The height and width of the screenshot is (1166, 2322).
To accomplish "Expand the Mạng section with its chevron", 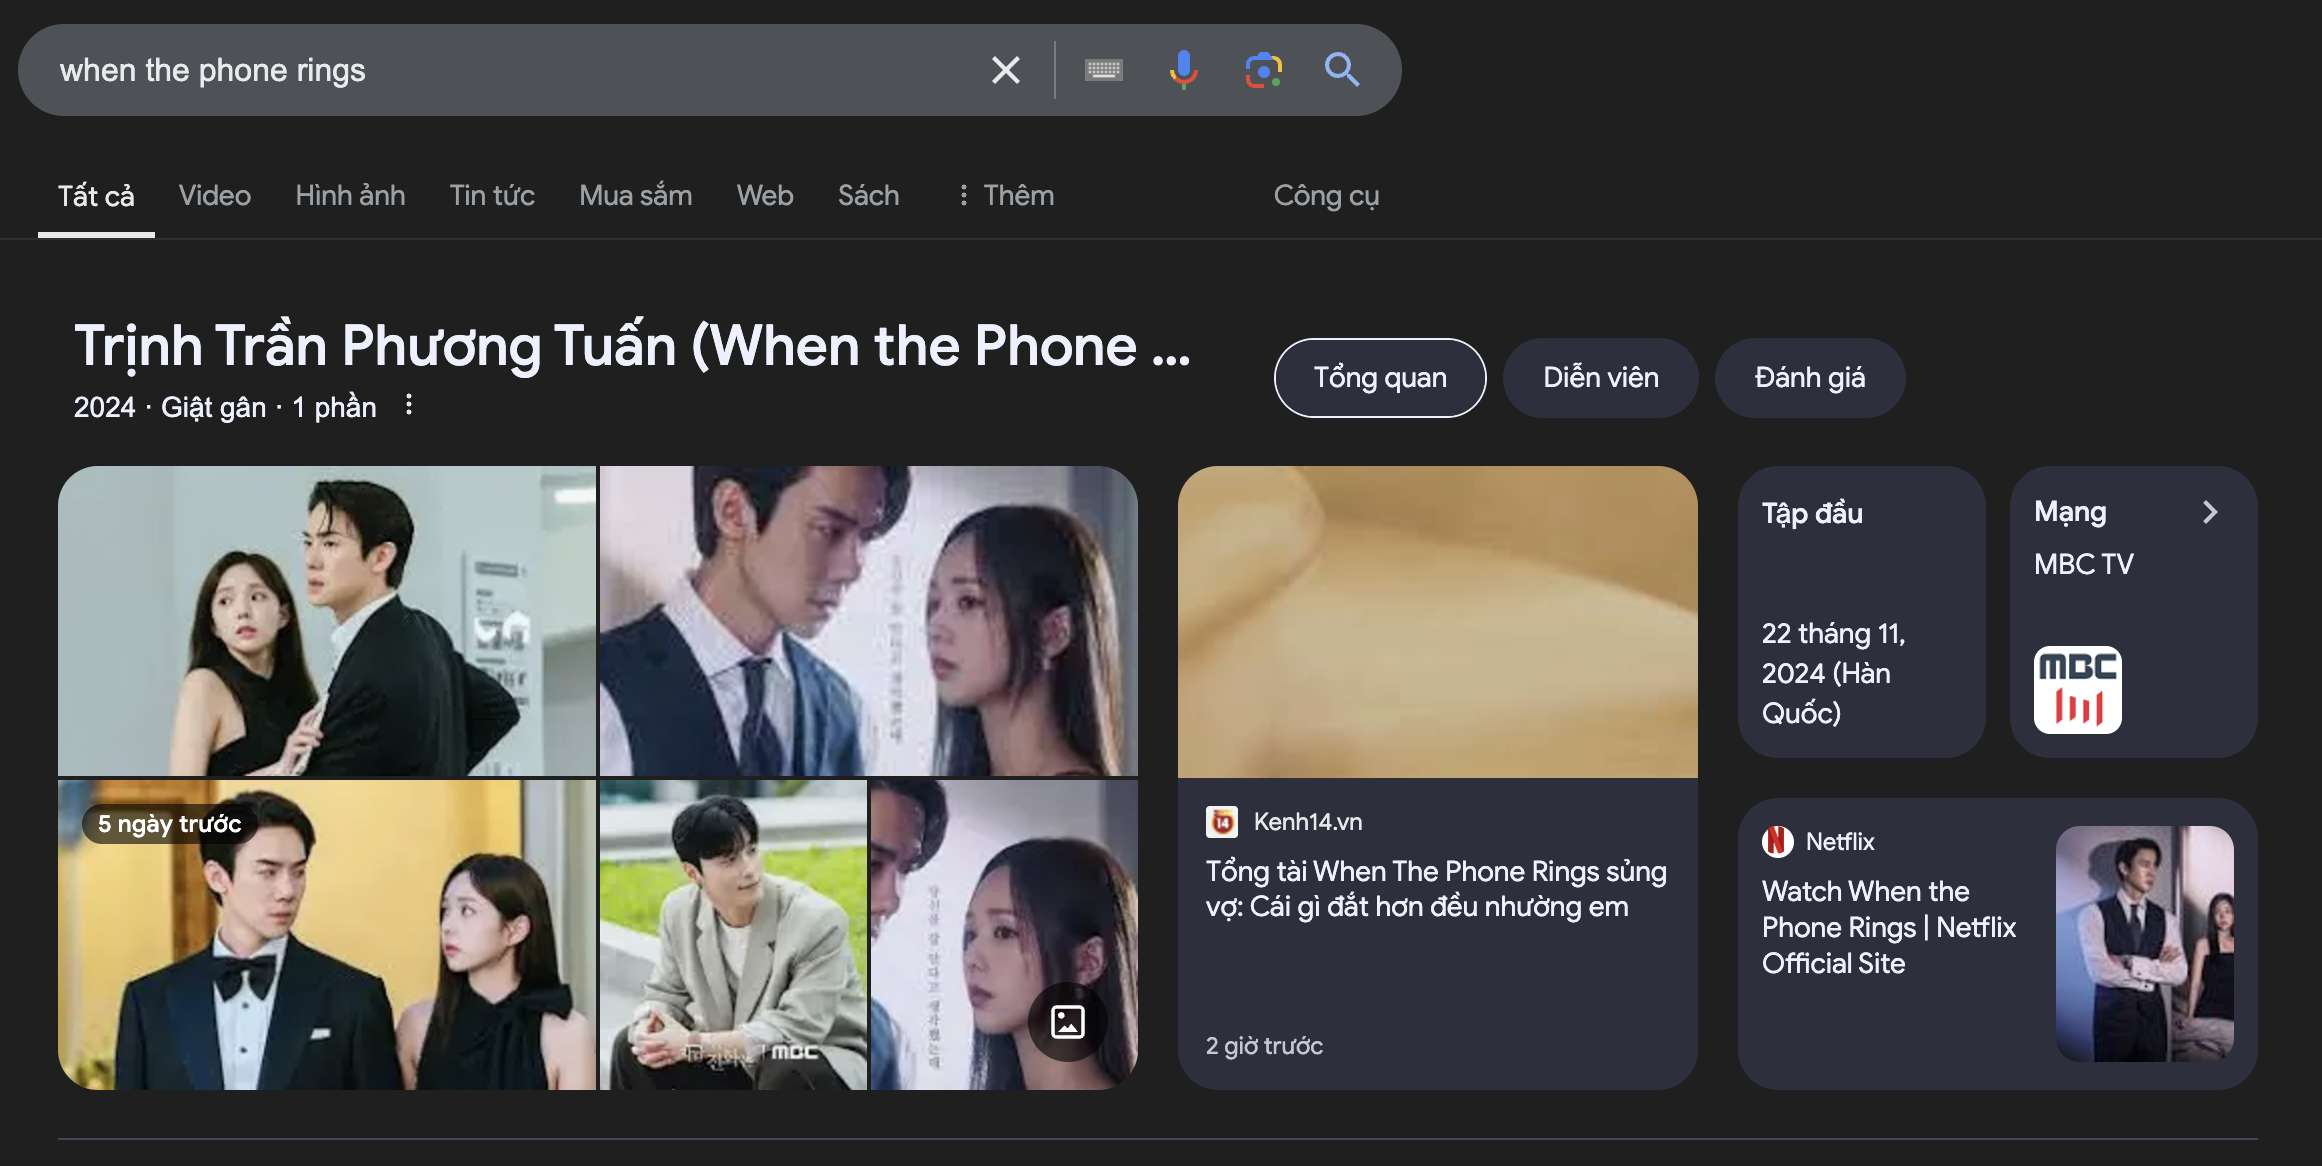I will click(2210, 512).
